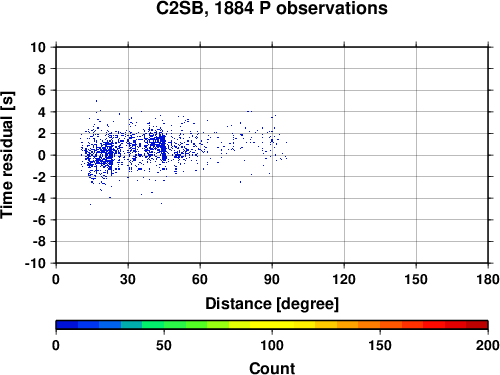
Task: Click the x-axis tick label '150'
Action: coord(416,279)
